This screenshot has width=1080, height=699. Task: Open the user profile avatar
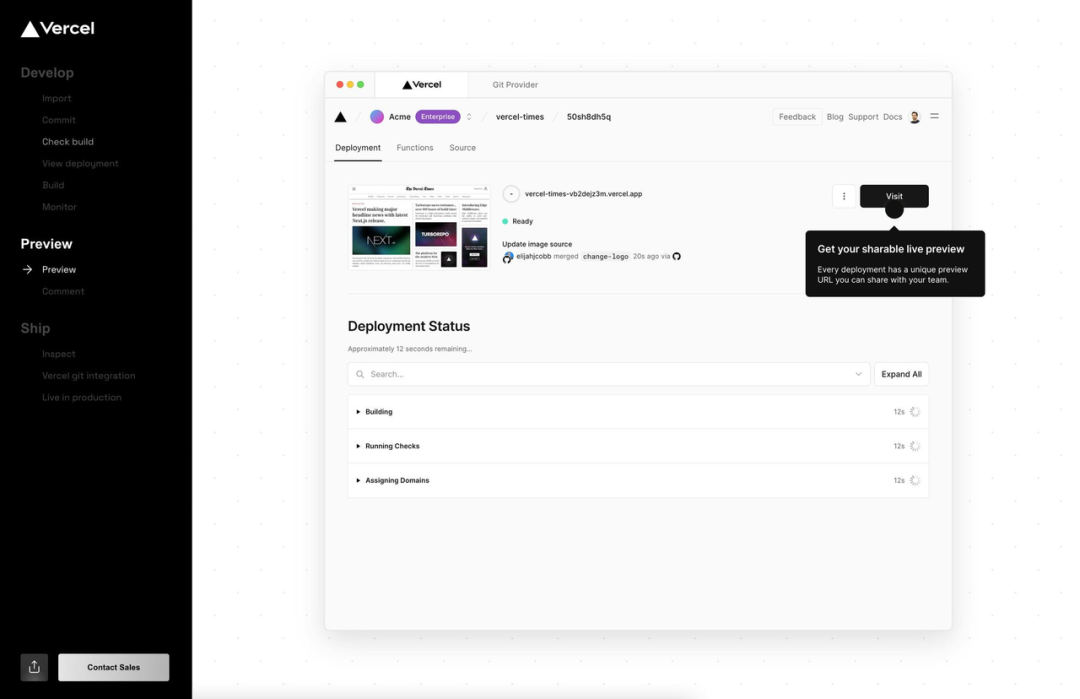(915, 117)
